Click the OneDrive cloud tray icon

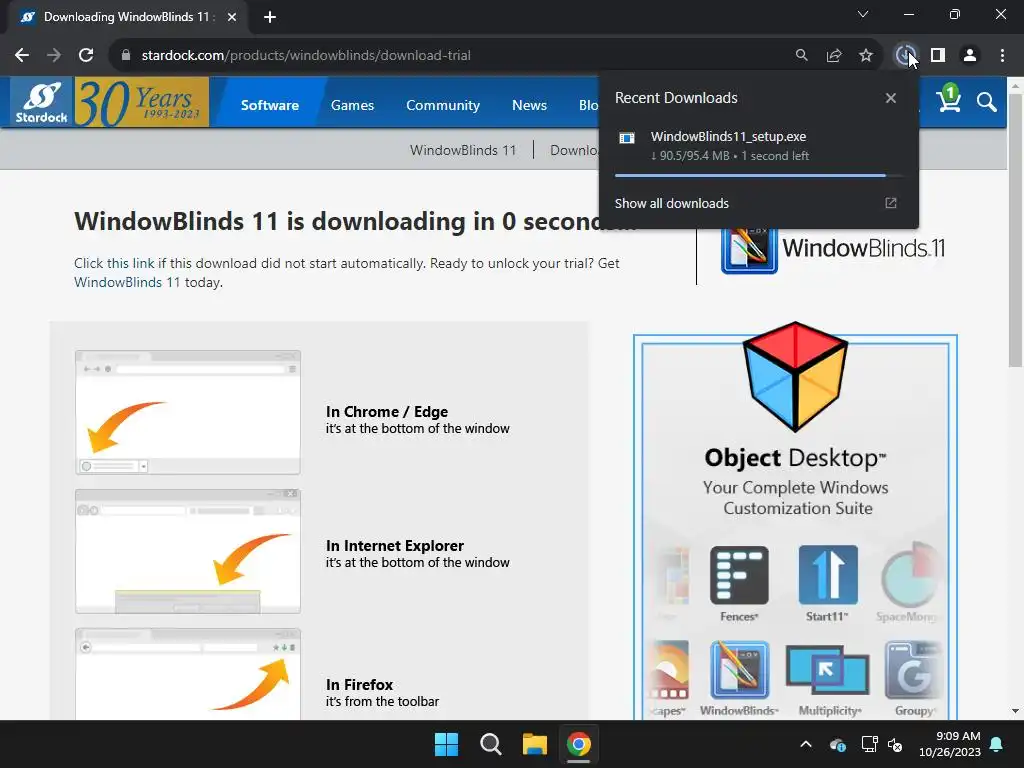point(837,744)
